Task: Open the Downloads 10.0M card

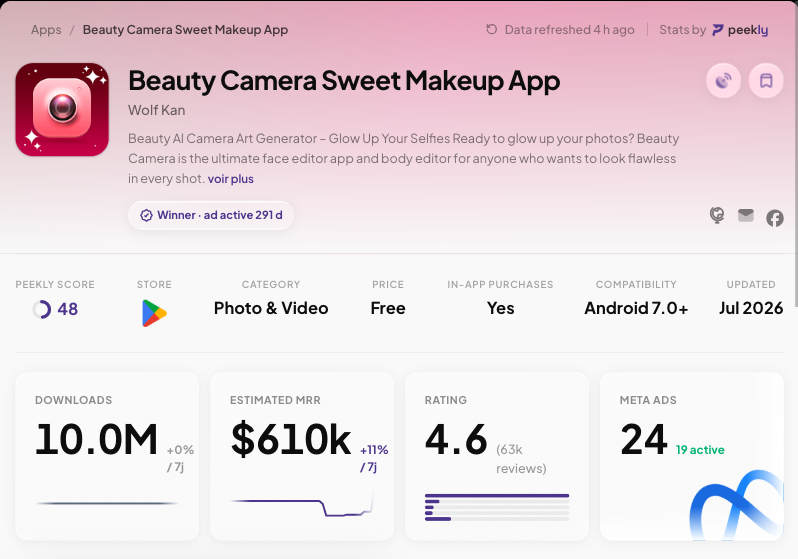Action: pos(107,456)
